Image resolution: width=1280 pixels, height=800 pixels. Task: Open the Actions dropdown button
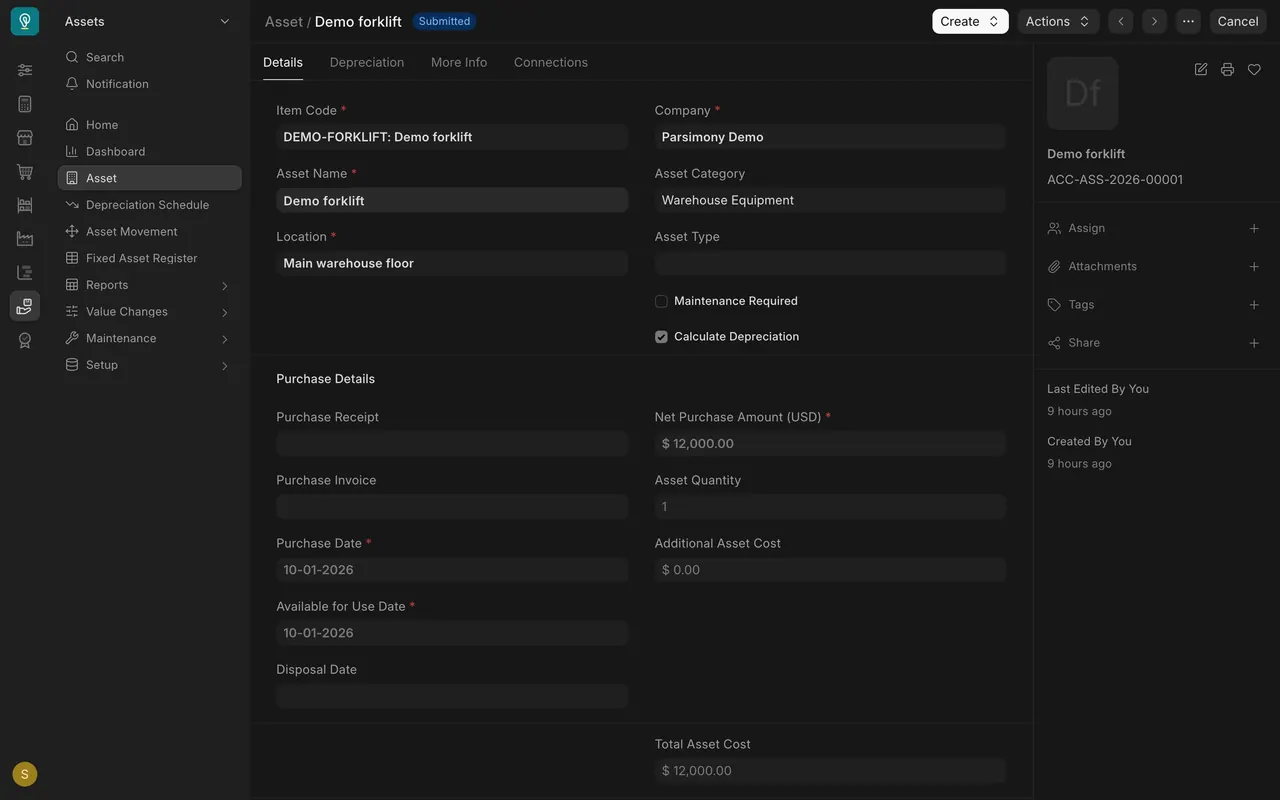(1058, 21)
